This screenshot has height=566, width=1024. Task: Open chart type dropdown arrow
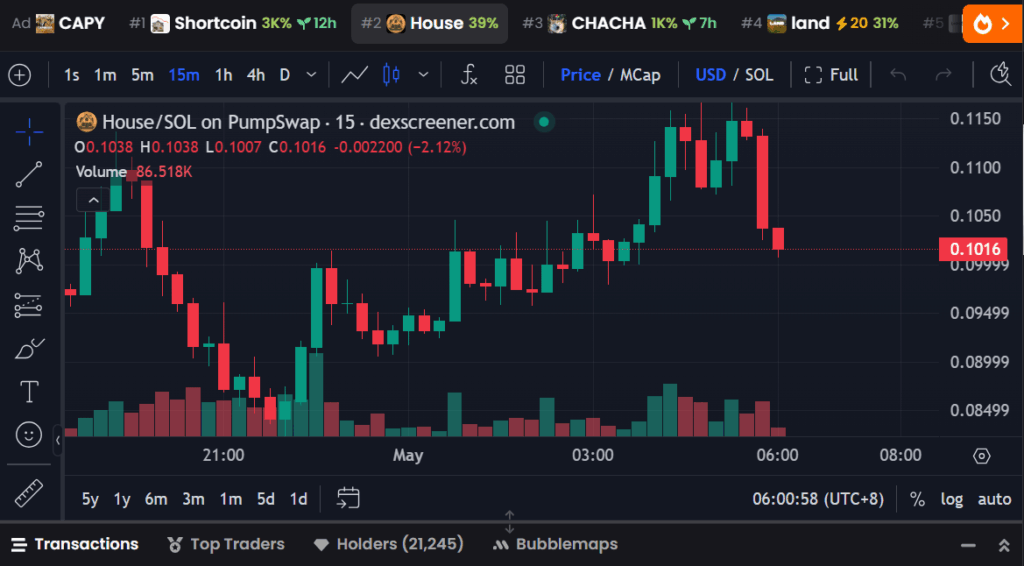click(423, 75)
